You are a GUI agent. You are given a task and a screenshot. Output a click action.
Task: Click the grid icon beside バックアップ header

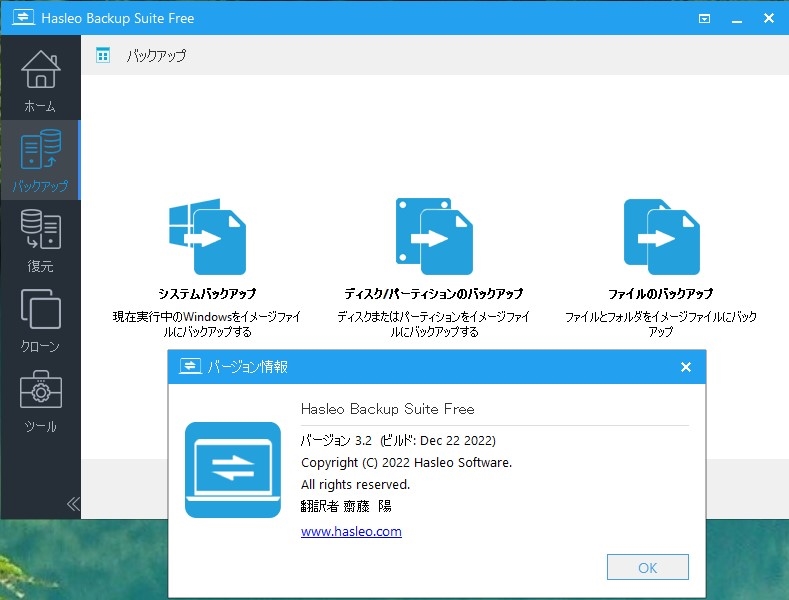coord(103,55)
